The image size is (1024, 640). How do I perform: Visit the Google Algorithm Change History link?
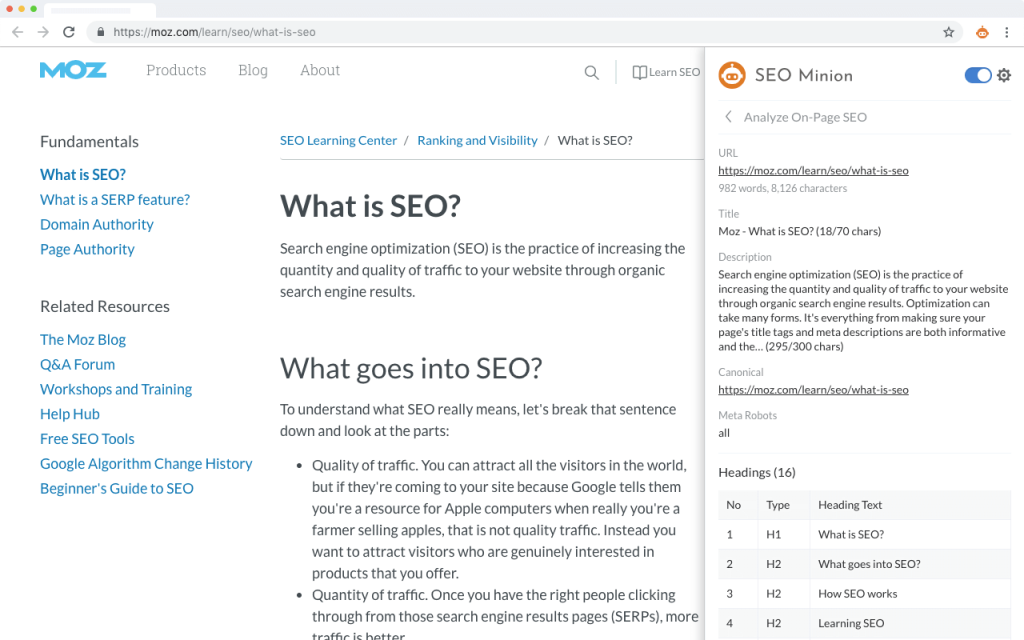[x=146, y=463]
